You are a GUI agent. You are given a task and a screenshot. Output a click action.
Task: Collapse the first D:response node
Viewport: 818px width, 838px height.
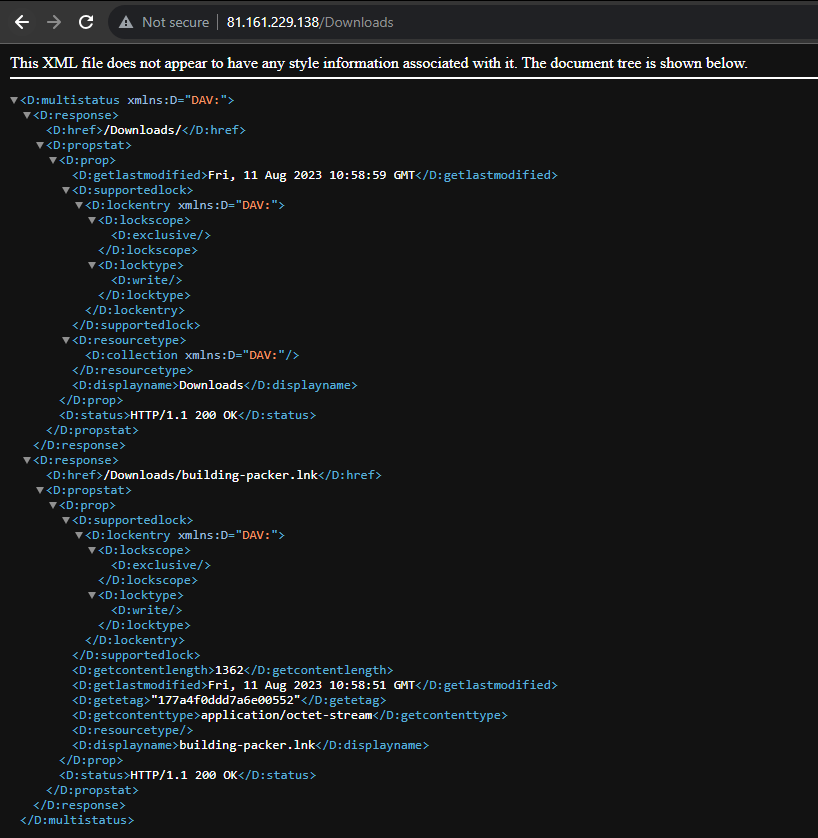27,115
